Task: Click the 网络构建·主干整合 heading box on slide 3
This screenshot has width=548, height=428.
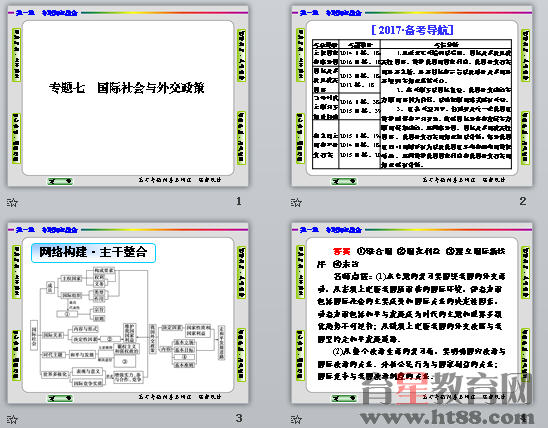Action: point(93,253)
